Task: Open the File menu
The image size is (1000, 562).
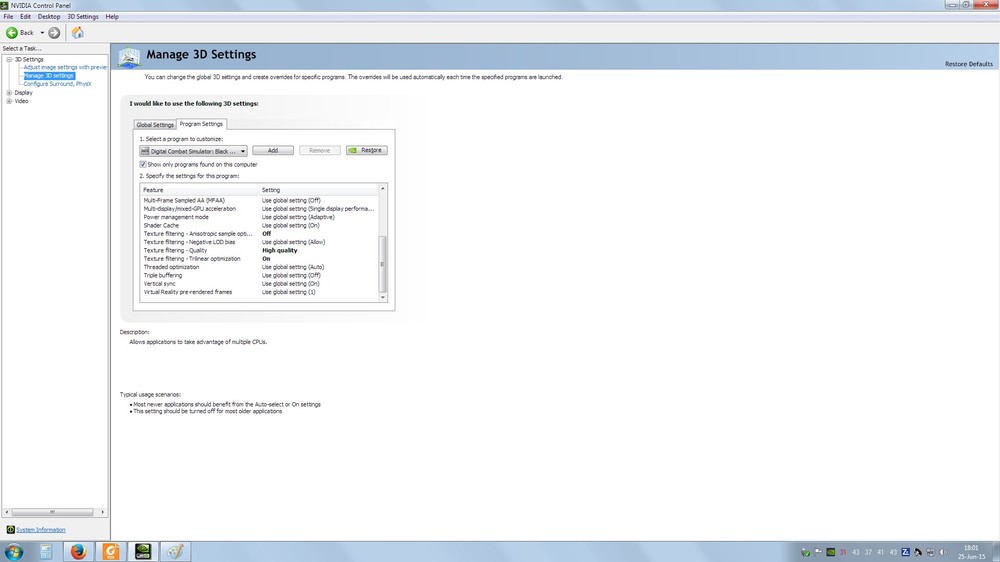Action: click(x=8, y=17)
